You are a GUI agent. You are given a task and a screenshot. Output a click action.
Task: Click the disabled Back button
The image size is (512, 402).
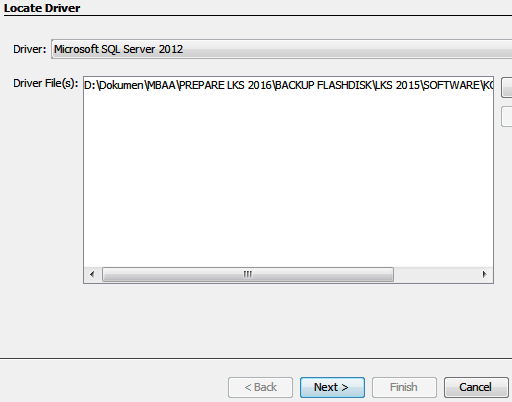tap(260, 387)
